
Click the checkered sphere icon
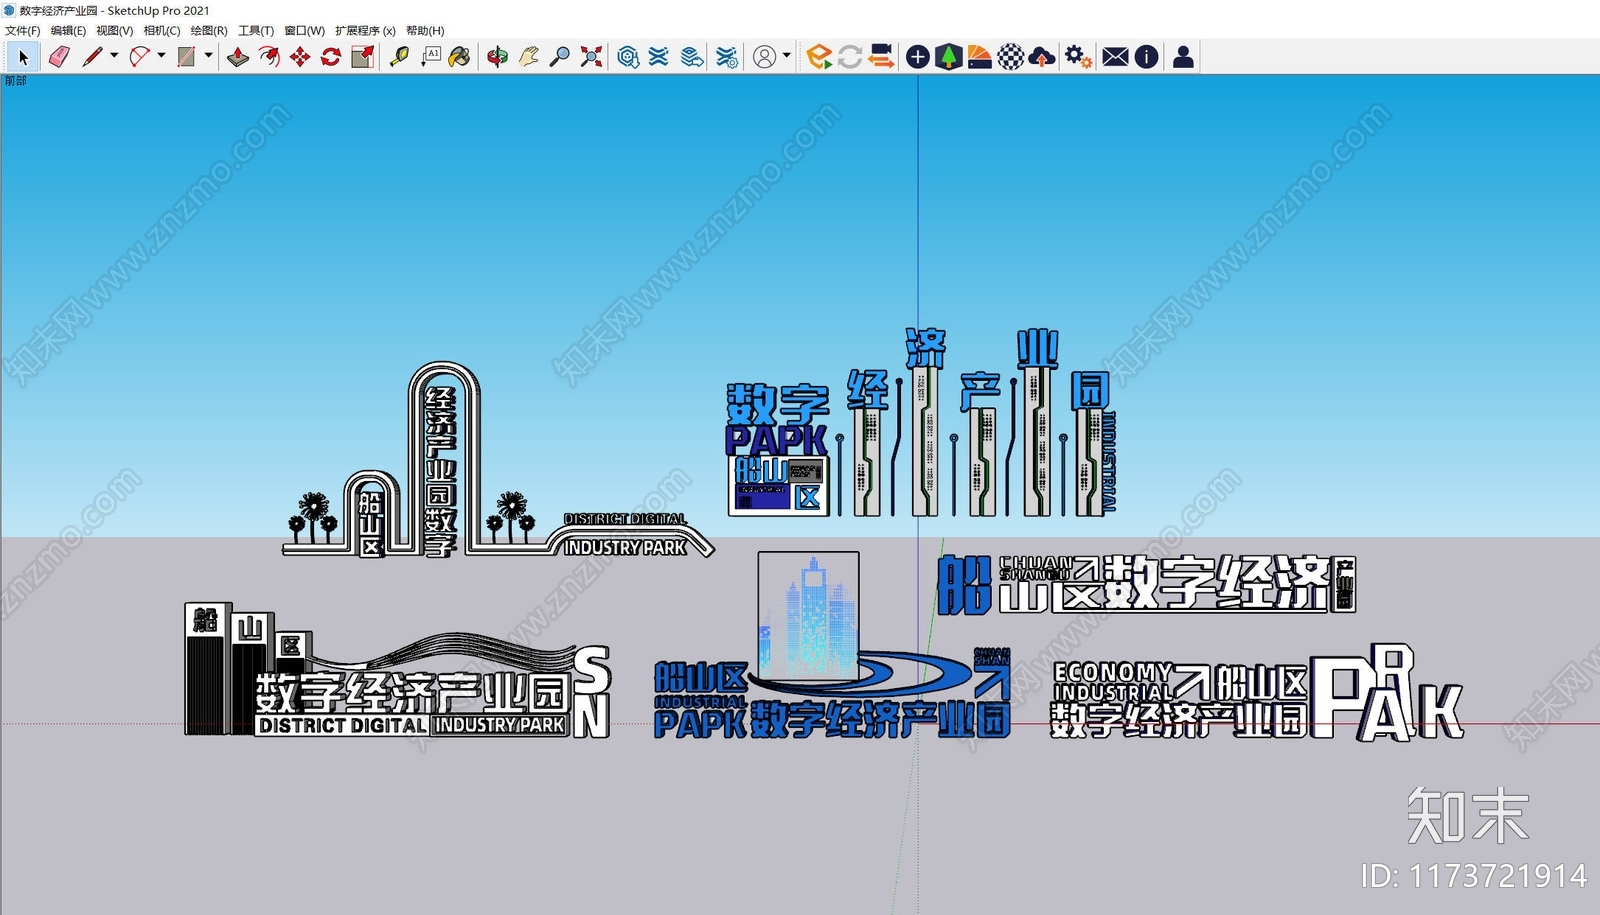pos(1011,57)
